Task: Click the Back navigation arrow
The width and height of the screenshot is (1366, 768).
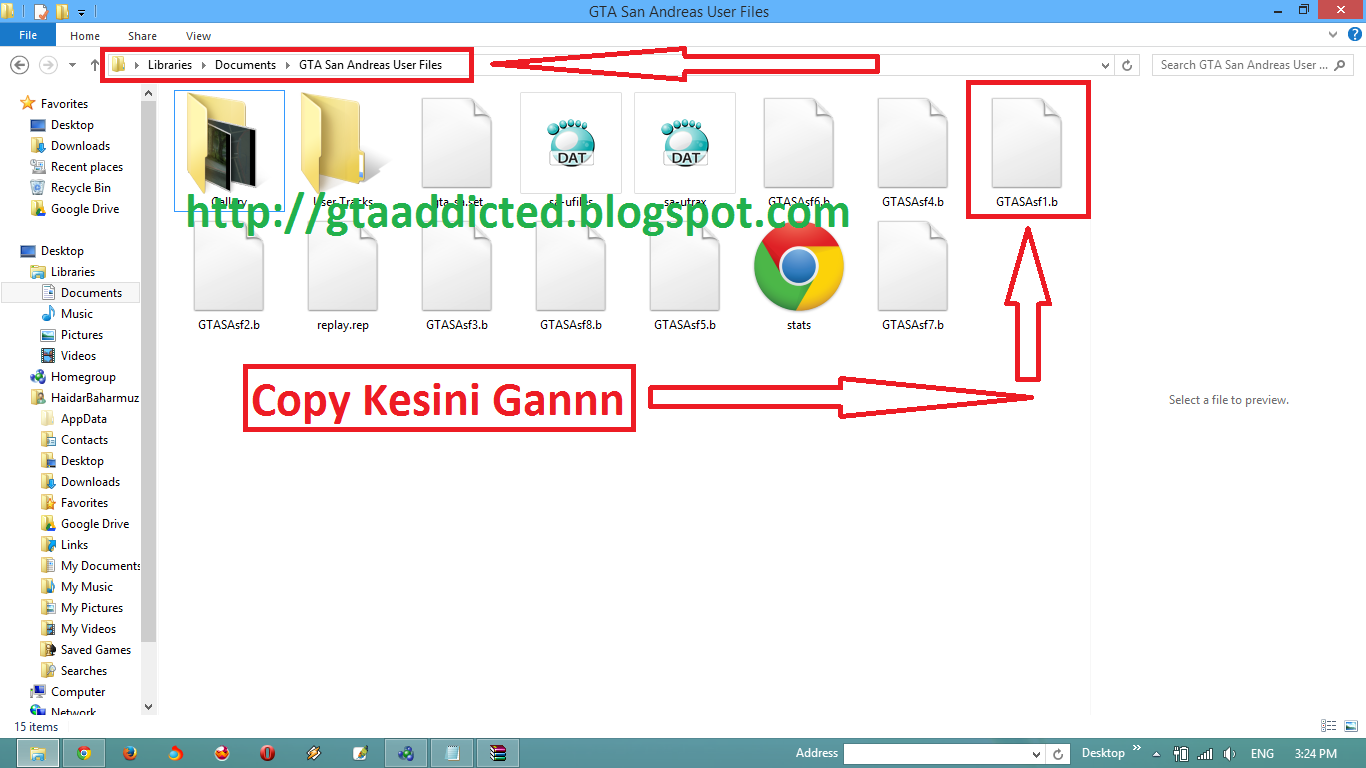Action: click(x=18, y=65)
